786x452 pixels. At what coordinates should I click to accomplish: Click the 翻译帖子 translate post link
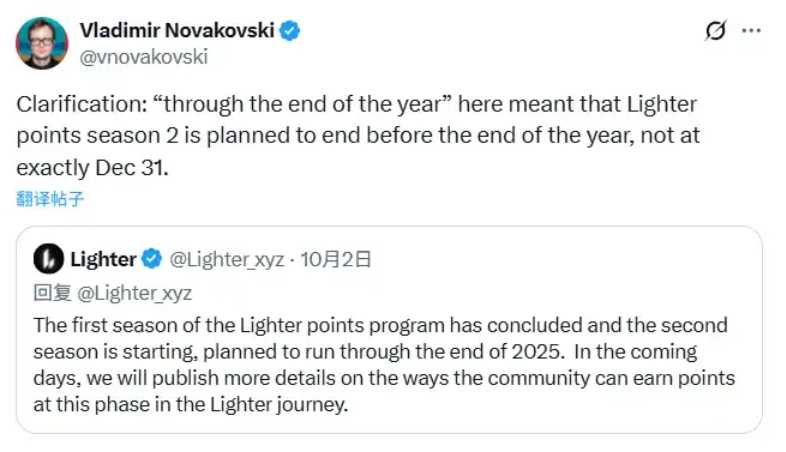pos(50,198)
